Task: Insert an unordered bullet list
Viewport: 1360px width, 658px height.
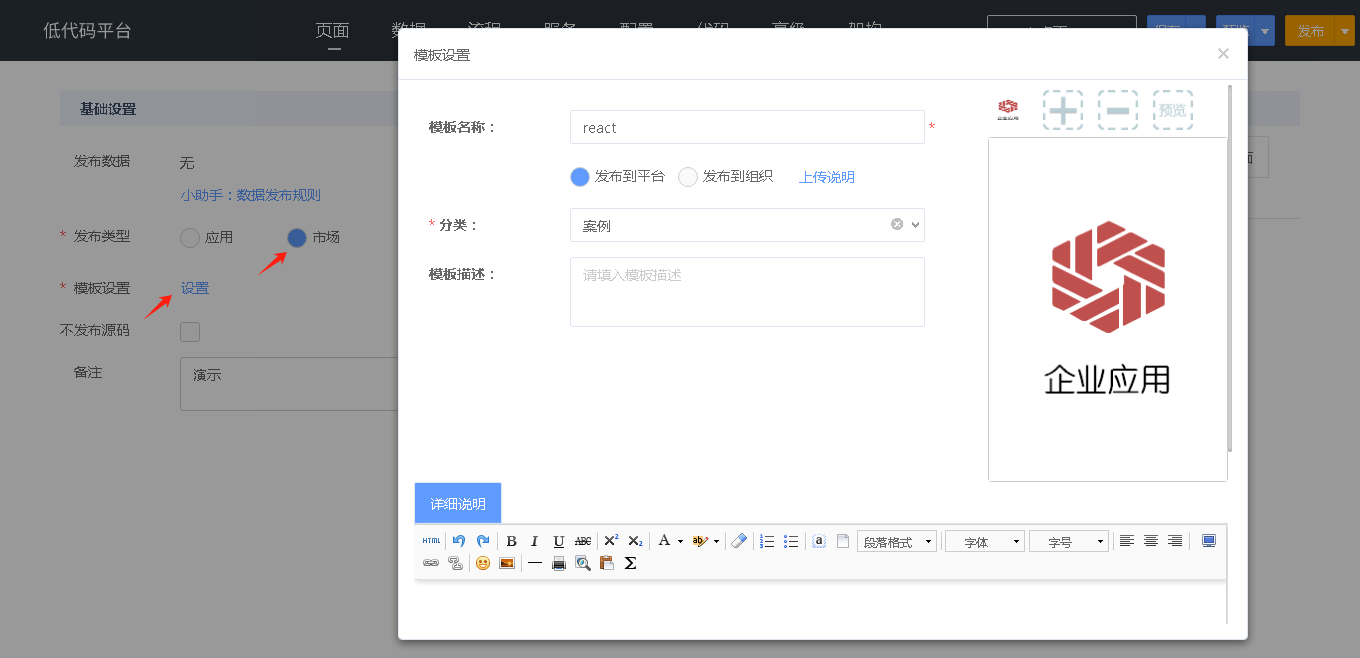Action: [791, 541]
